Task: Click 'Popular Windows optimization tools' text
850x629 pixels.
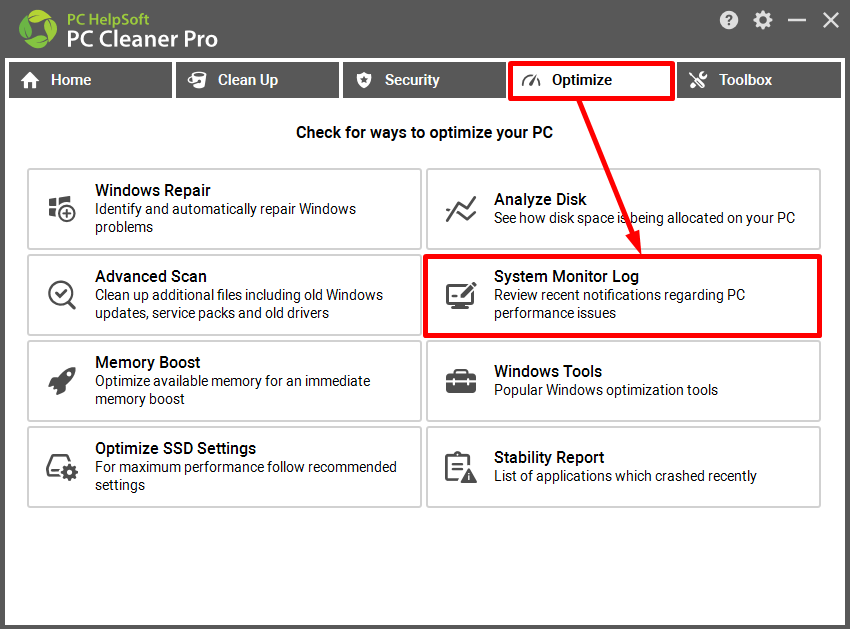Action: [x=606, y=390]
